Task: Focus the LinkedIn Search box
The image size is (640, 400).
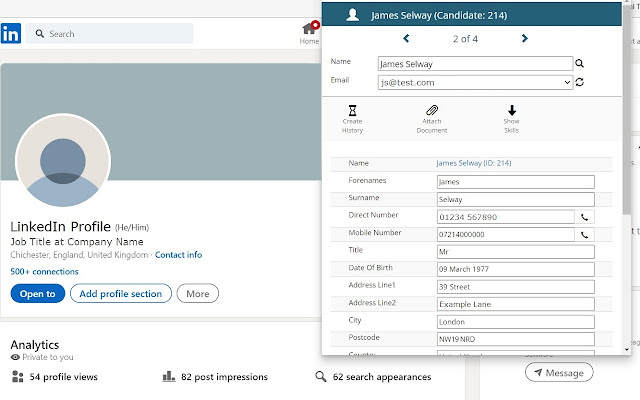Action: [109, 33]
